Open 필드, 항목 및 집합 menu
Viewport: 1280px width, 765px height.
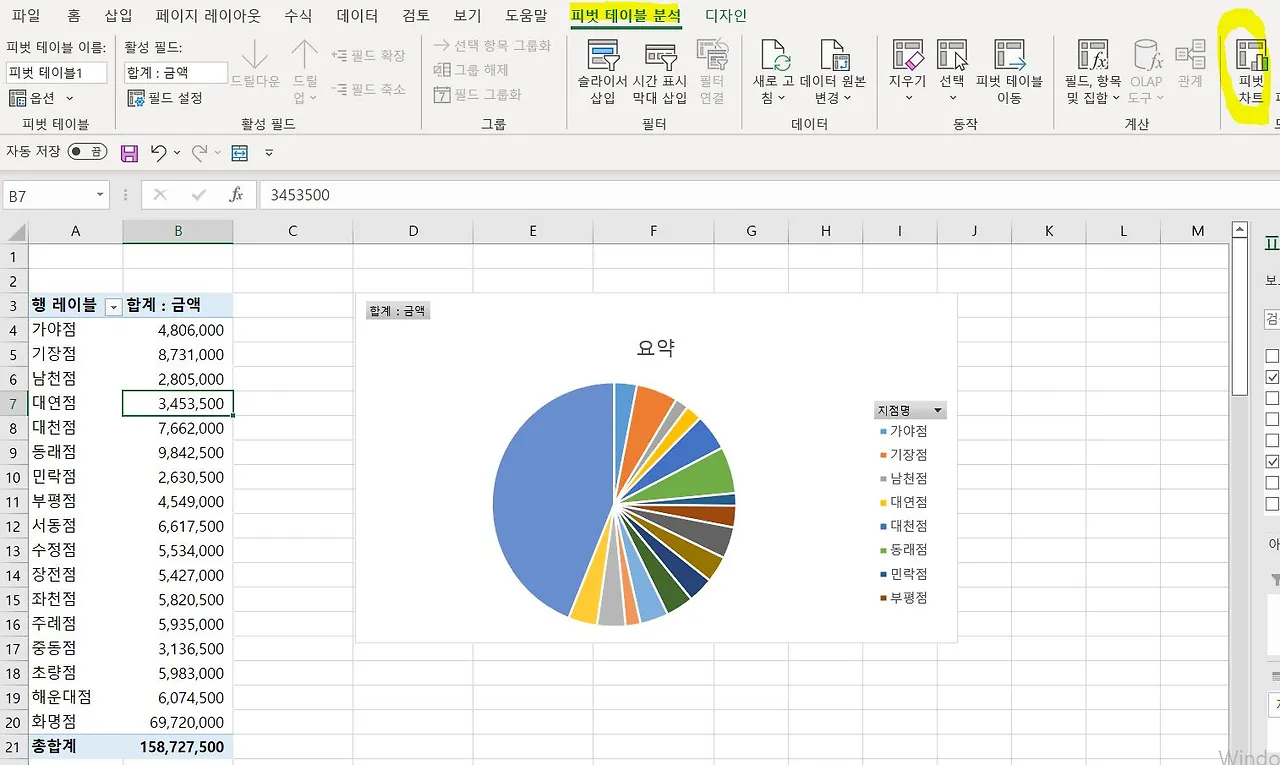(1093, 72)
